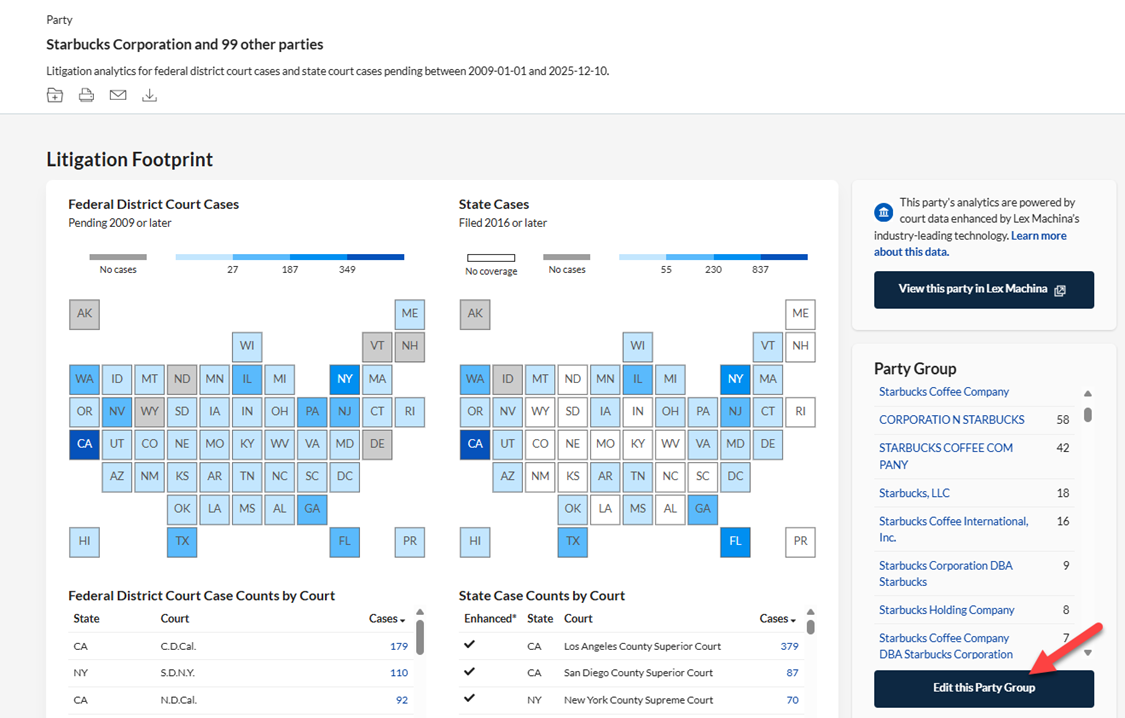Click the add to folder icon
The width and height of the screenshot is (1125, 718).
(55, 95)
